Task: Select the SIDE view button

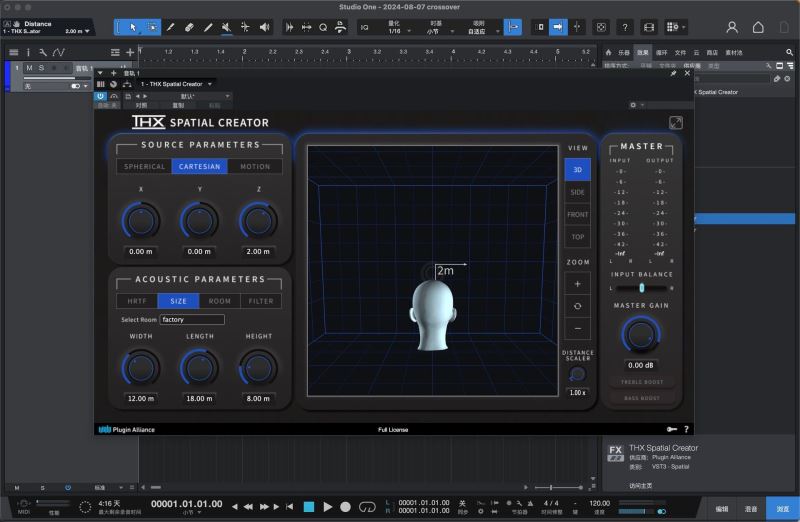Action: (x=578, y=192)
